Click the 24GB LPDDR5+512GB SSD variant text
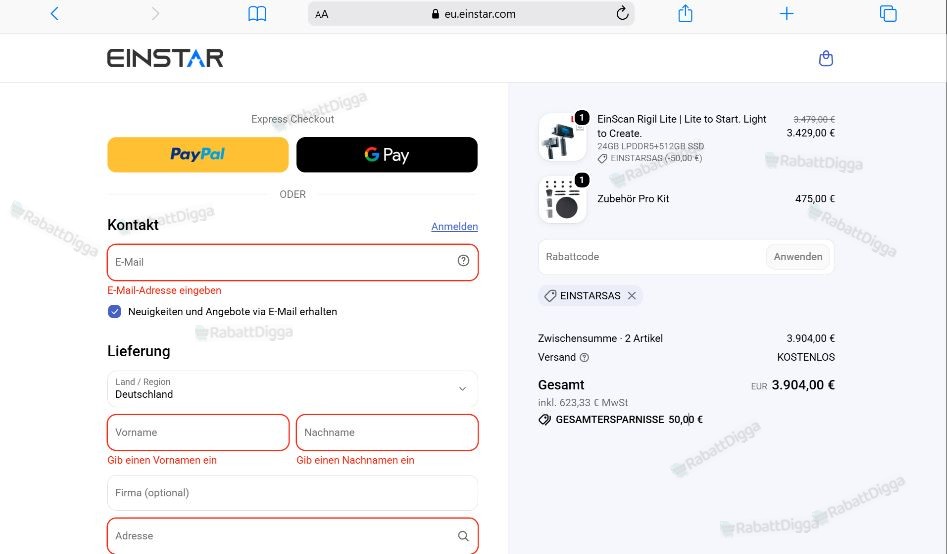947x554 pixels. click(x=650, y=146)
